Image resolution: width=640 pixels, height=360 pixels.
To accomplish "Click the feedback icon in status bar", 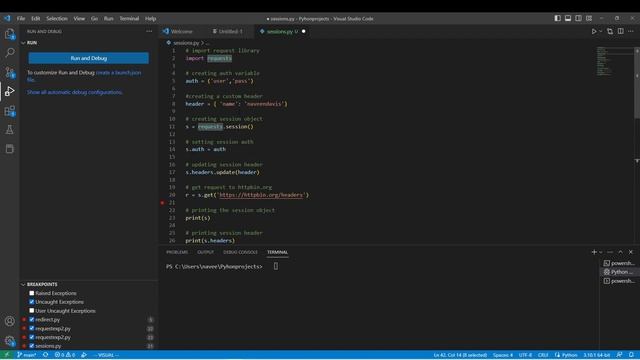I will click(x=620, y=355).
